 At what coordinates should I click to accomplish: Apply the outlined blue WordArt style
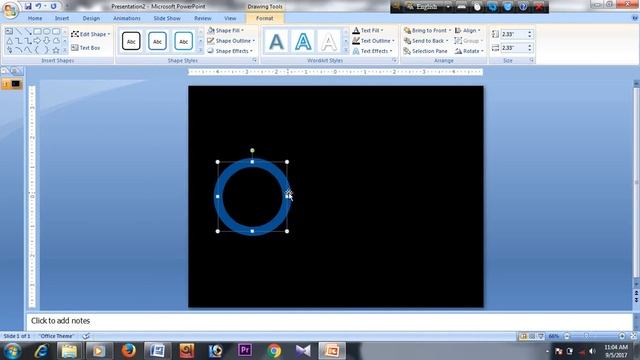303,42
